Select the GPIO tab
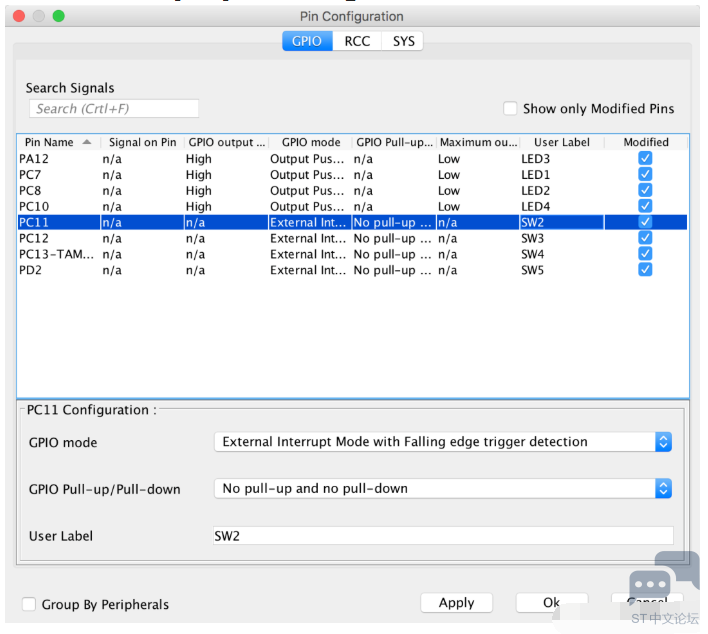 (307, 41)
